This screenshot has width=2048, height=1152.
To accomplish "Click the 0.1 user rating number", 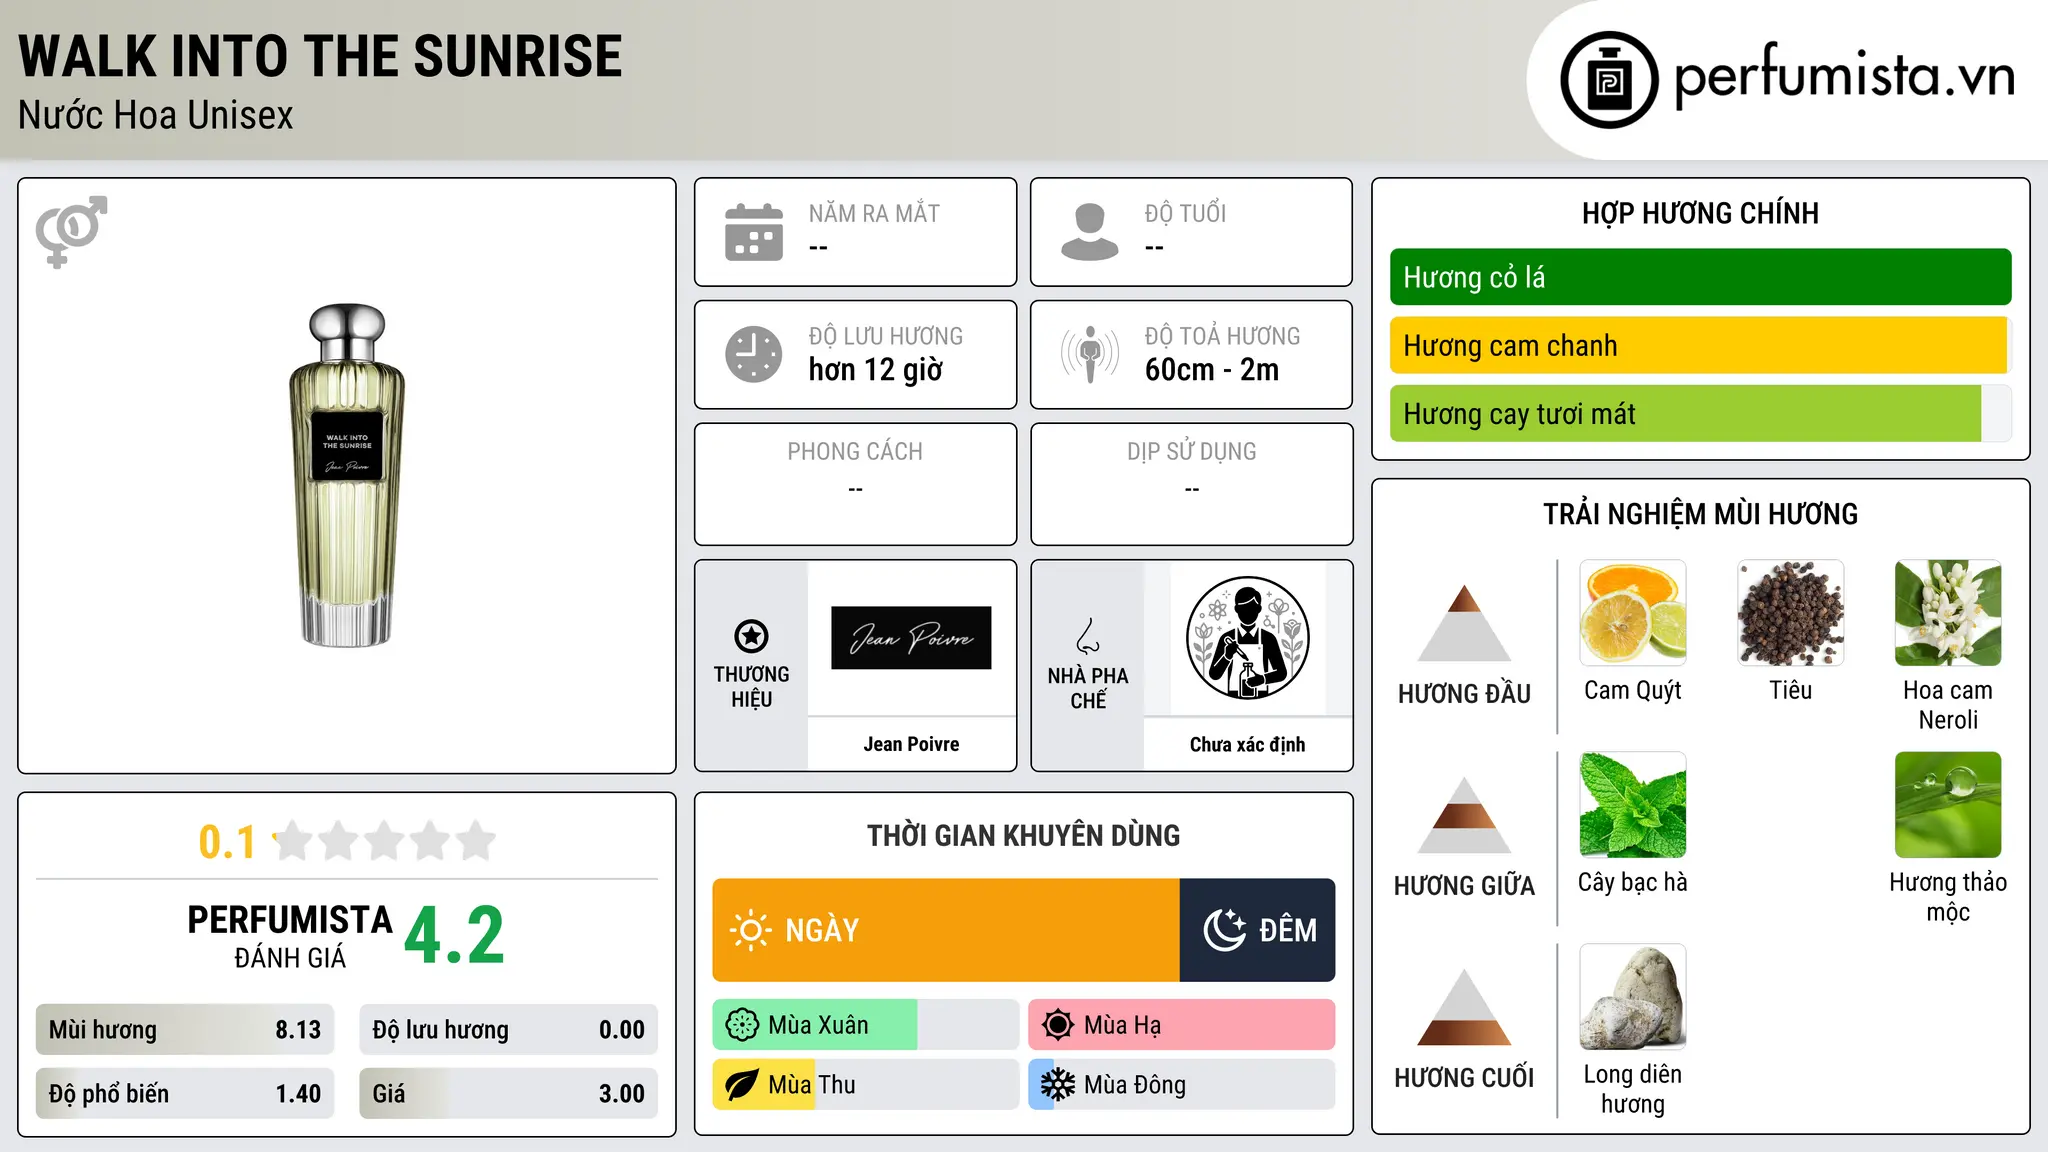I will coord(227,842).
